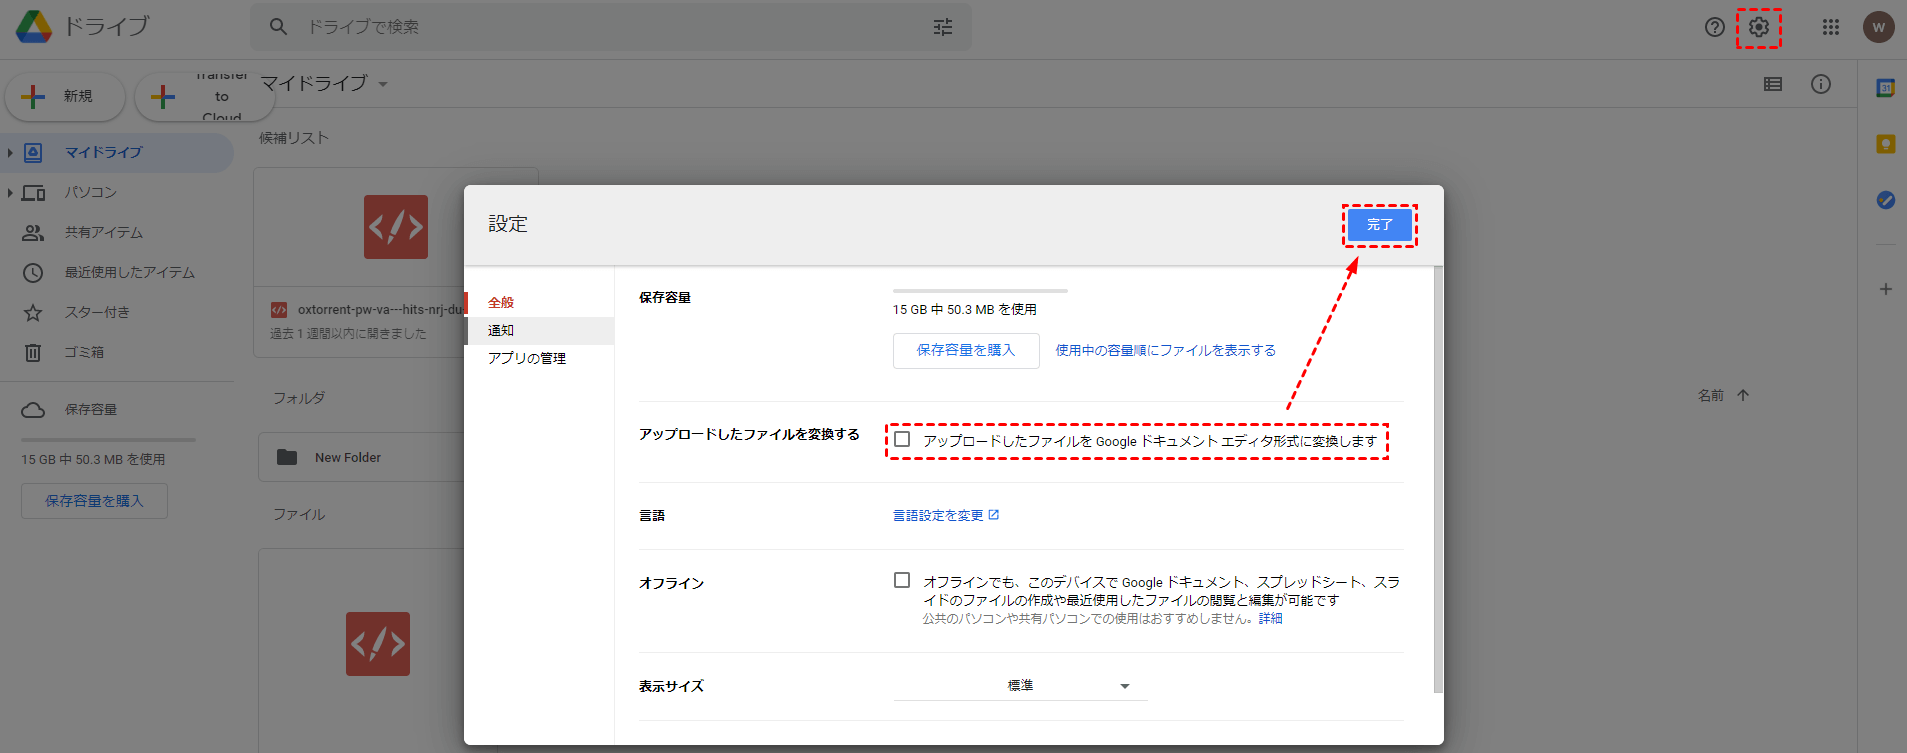This screenshot has height=753, width=1907.
Task: Click 保存容量を購入 button in settings dialog
Action: click(x=965, y=350)
